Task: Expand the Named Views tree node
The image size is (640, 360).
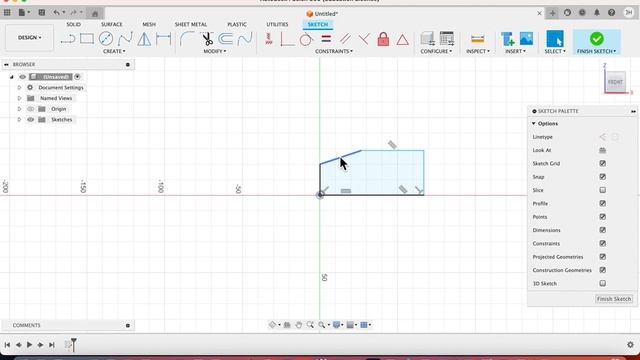Action: pyautogui.click(x=19, y=98)
